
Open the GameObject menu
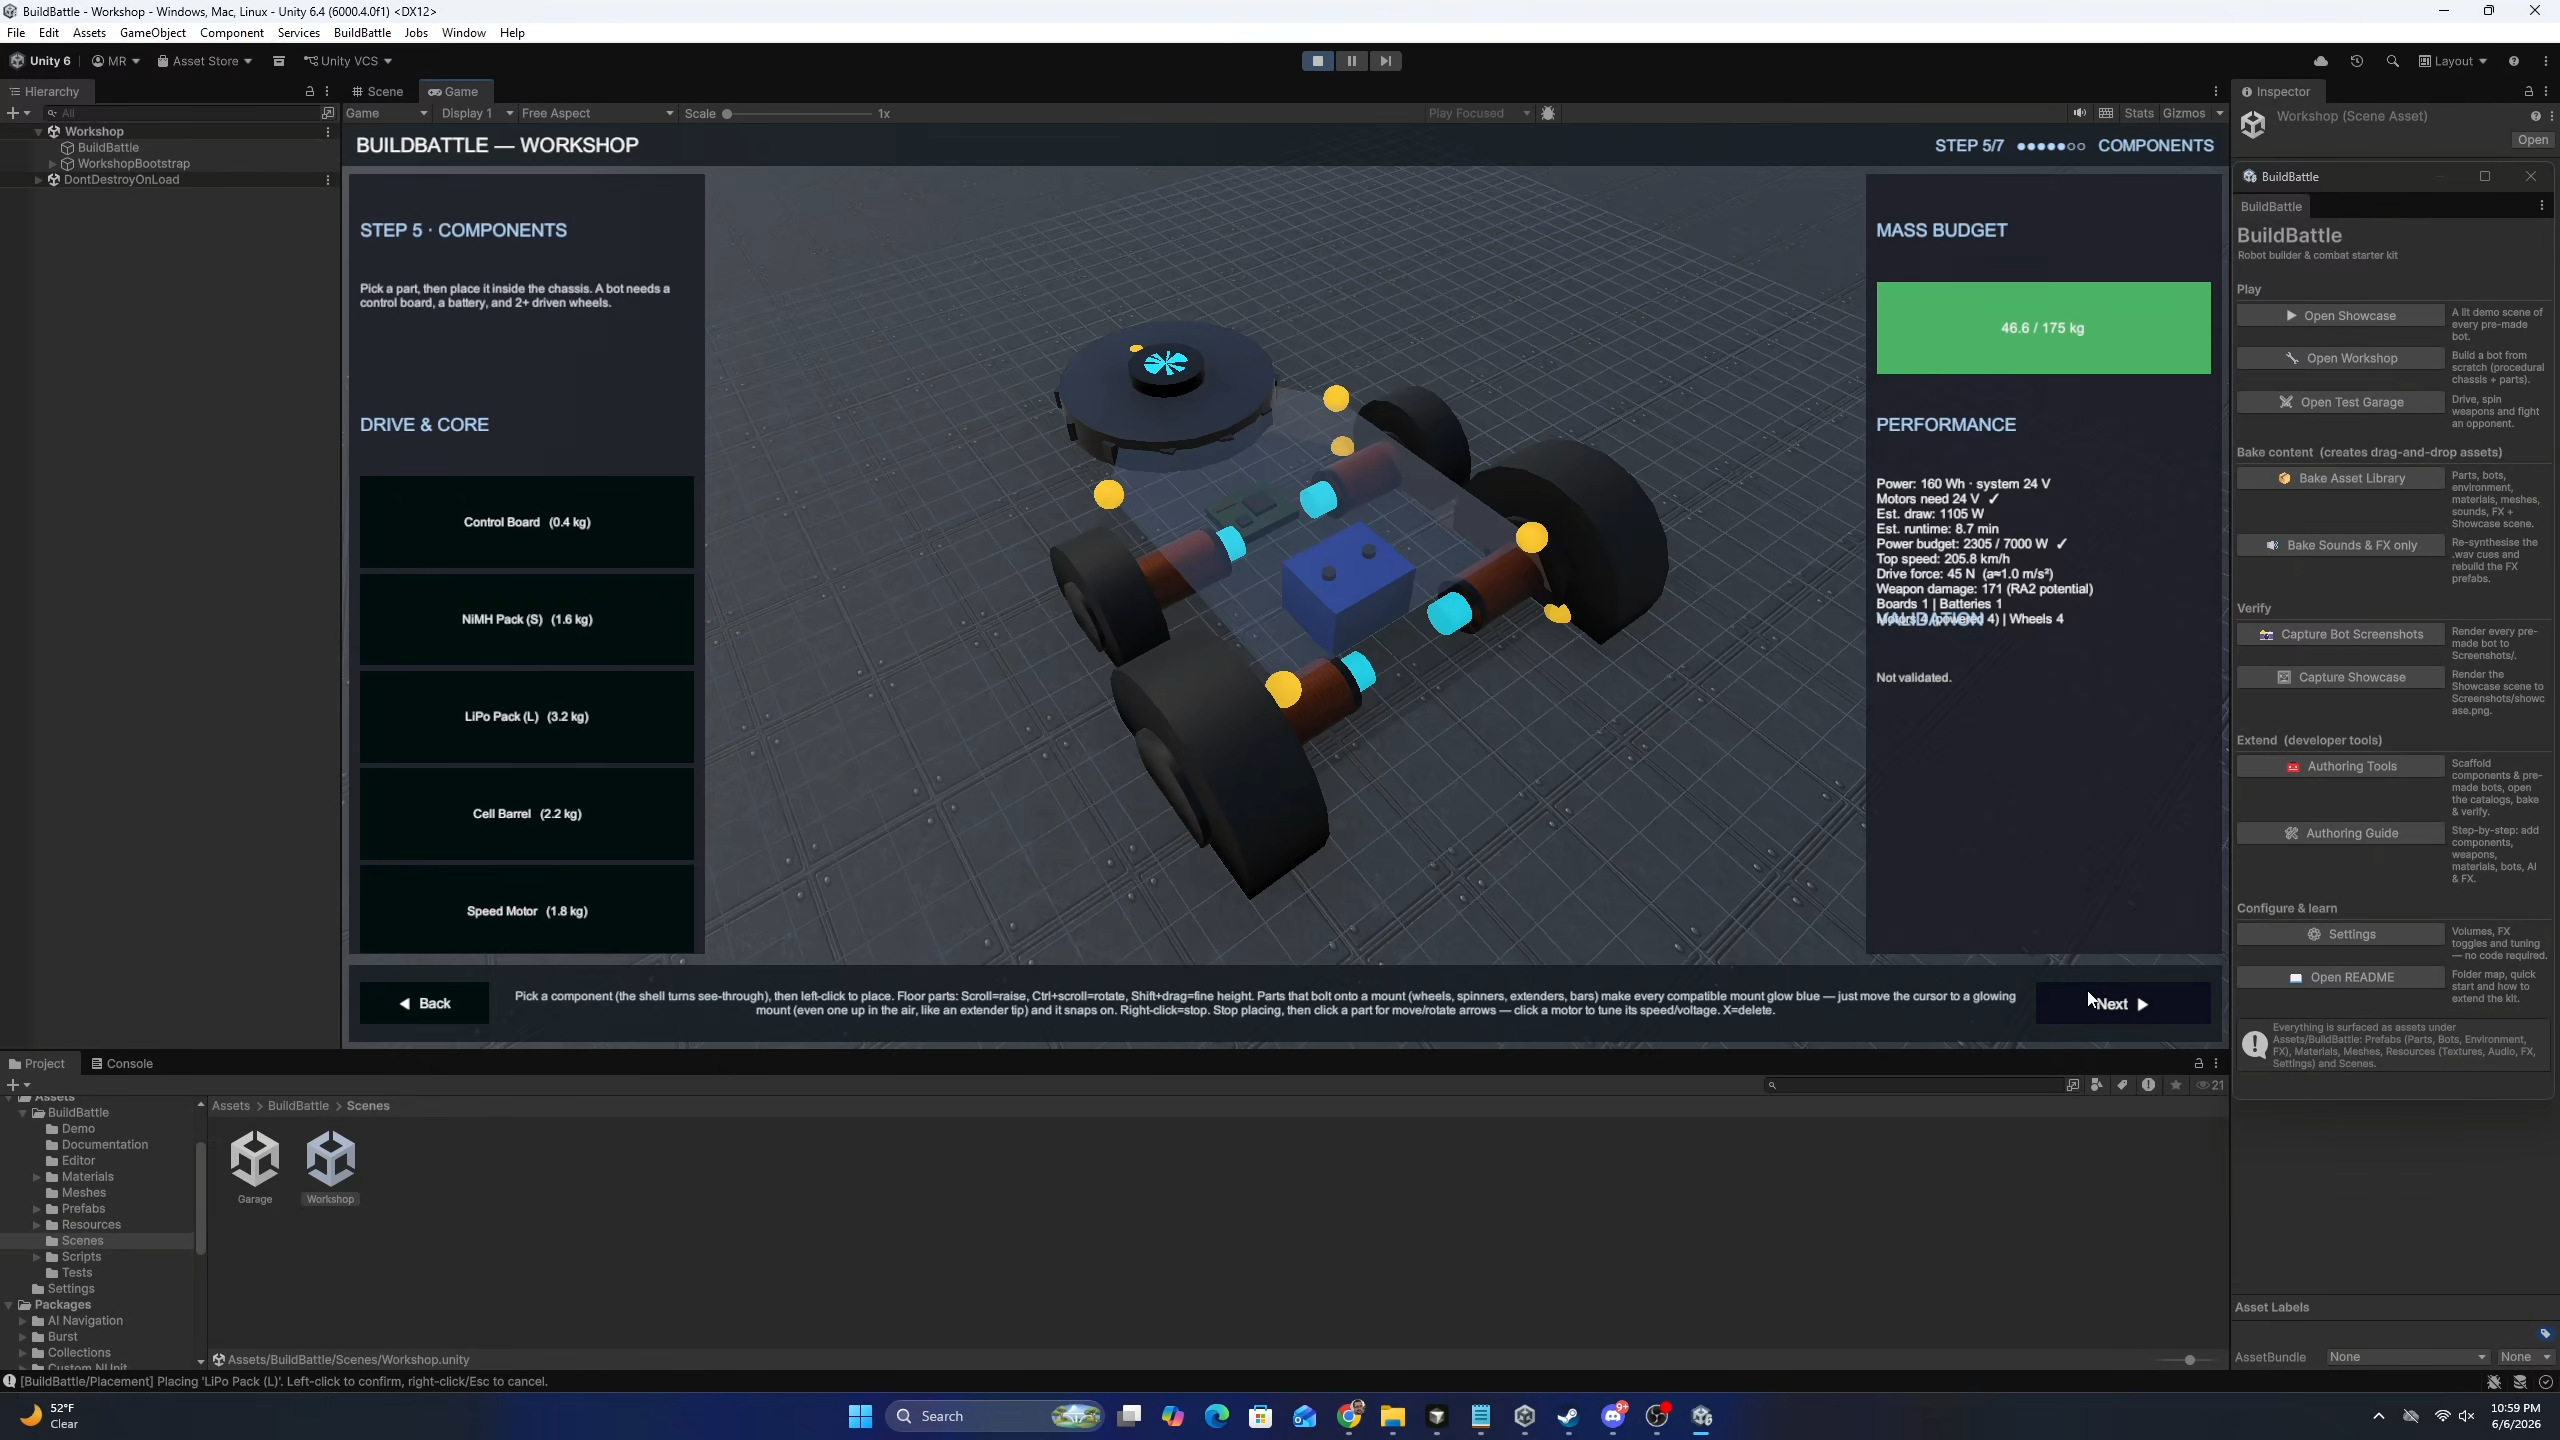(153, 33)
